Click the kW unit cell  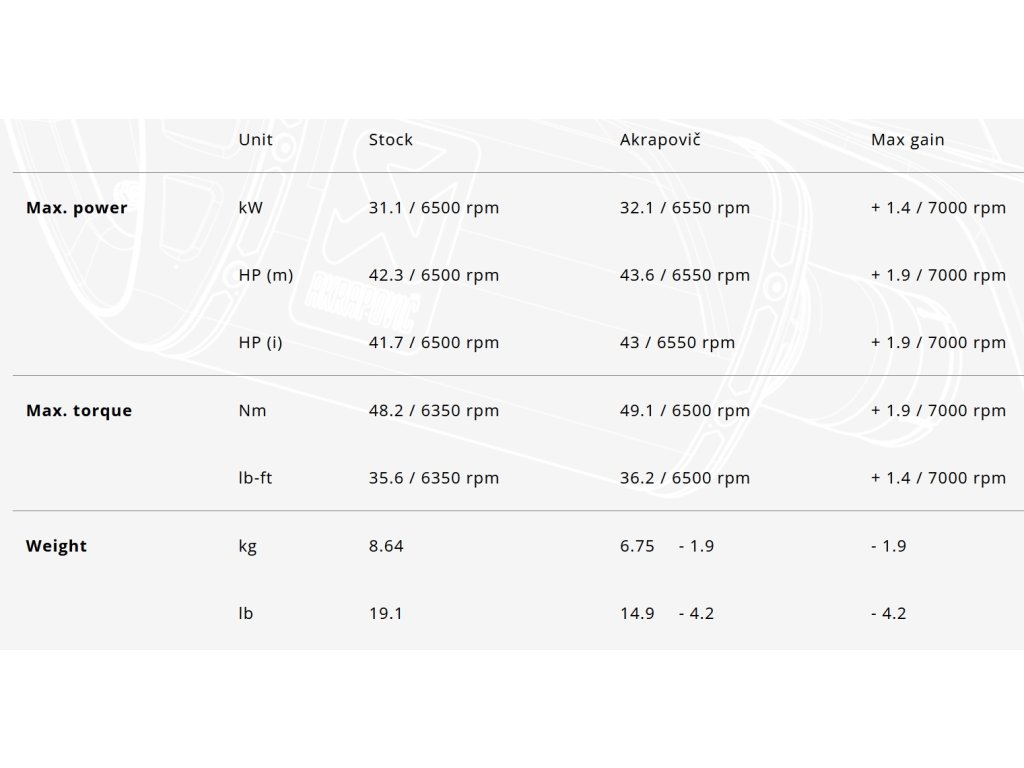250,208
